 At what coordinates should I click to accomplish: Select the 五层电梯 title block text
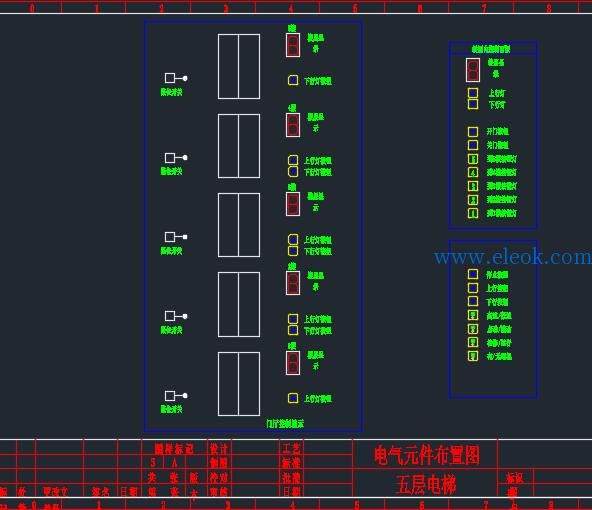point(426,484)
